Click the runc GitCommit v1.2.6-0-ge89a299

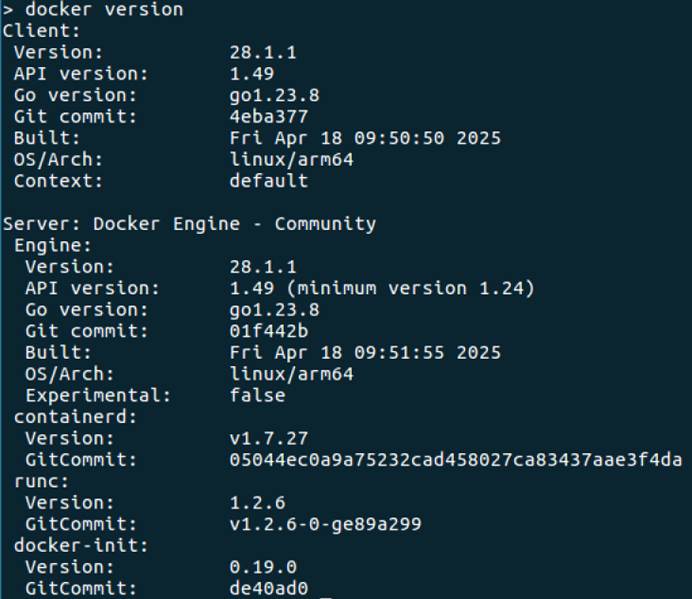(326, 524)
